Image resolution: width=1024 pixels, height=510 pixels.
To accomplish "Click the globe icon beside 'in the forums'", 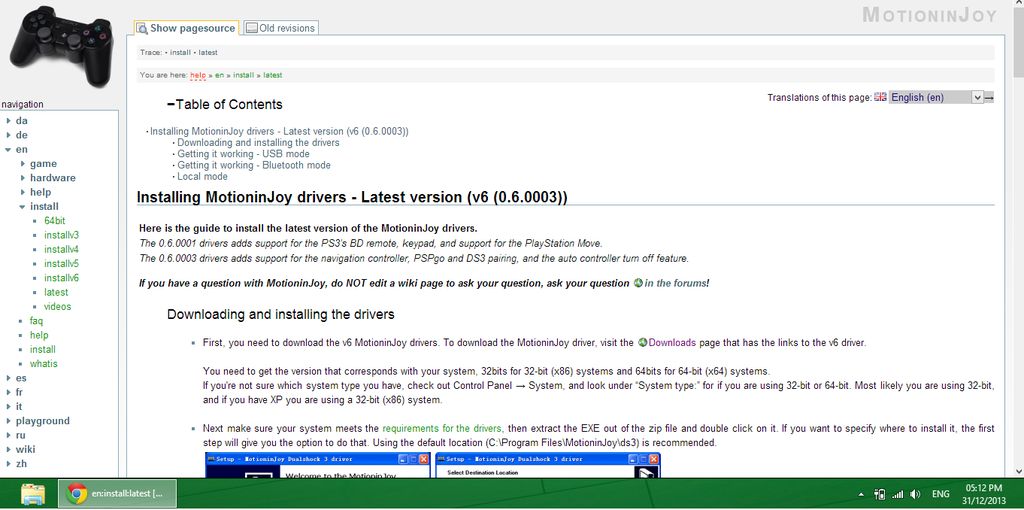I will click(x=638, y=283).
